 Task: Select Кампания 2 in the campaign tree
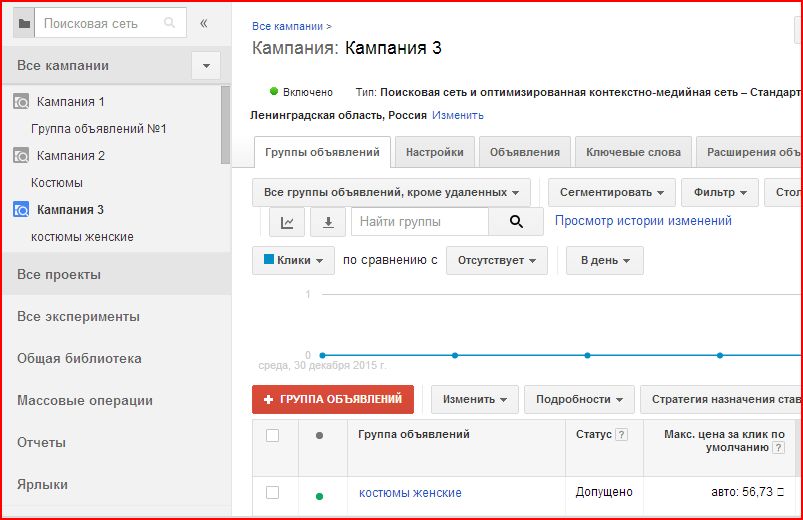71,155
